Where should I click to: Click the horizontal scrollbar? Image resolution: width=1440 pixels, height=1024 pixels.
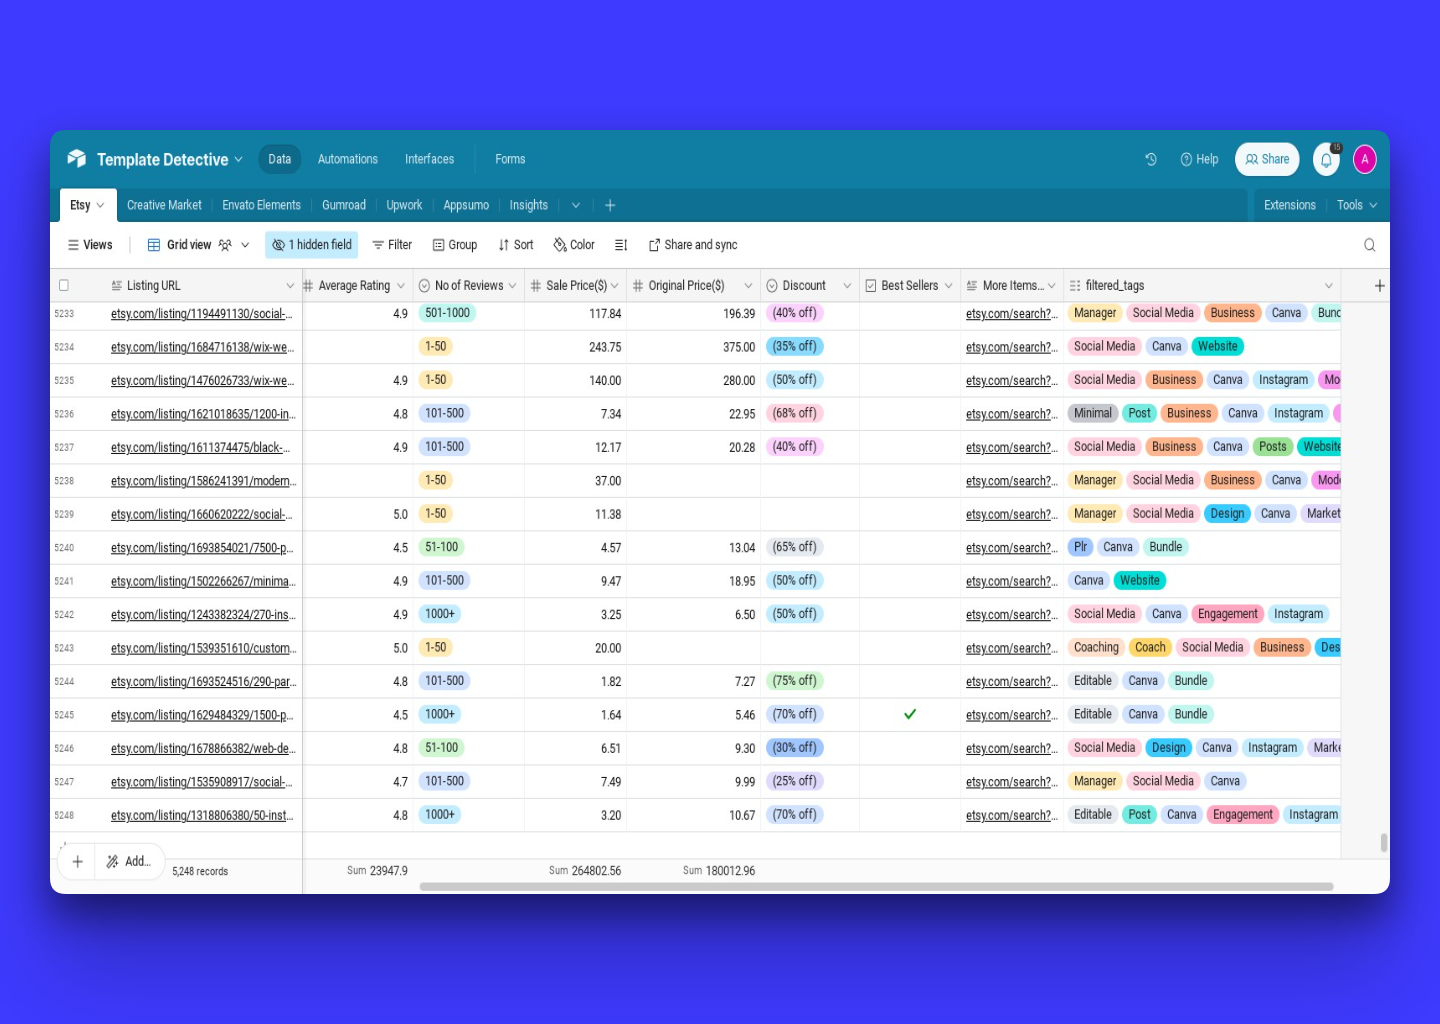tap(876, 886)
